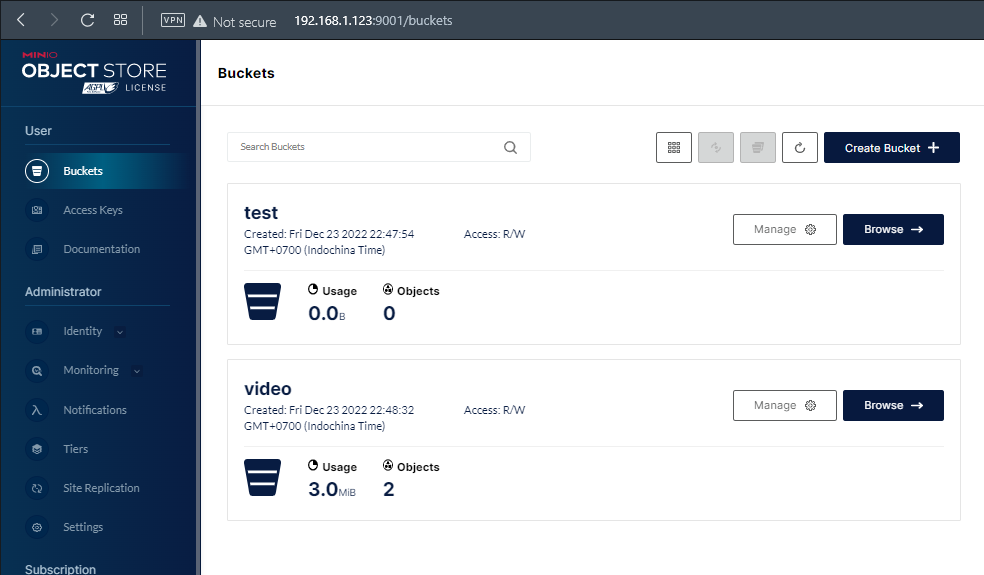Click the browser back arrow

click(22, 20)
